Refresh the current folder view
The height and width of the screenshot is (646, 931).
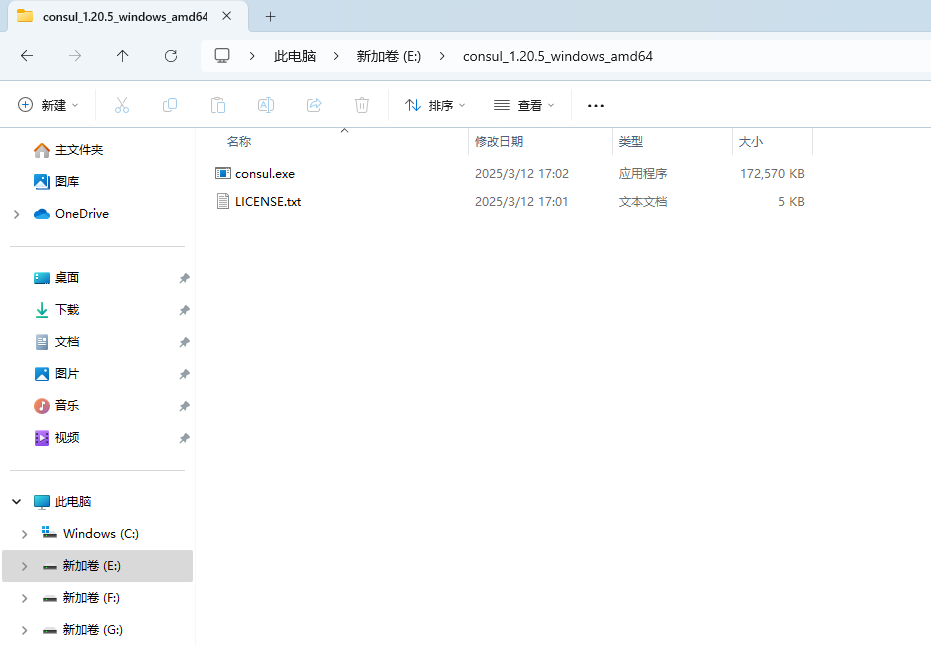171,56
